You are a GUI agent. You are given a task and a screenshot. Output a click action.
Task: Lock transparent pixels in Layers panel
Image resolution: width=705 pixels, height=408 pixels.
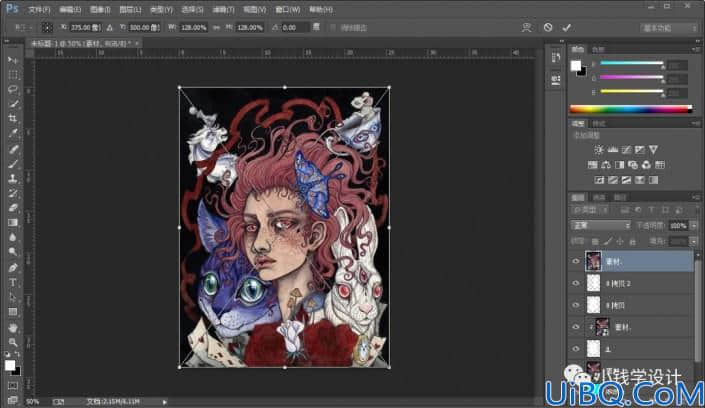click(x=595, y=242)
